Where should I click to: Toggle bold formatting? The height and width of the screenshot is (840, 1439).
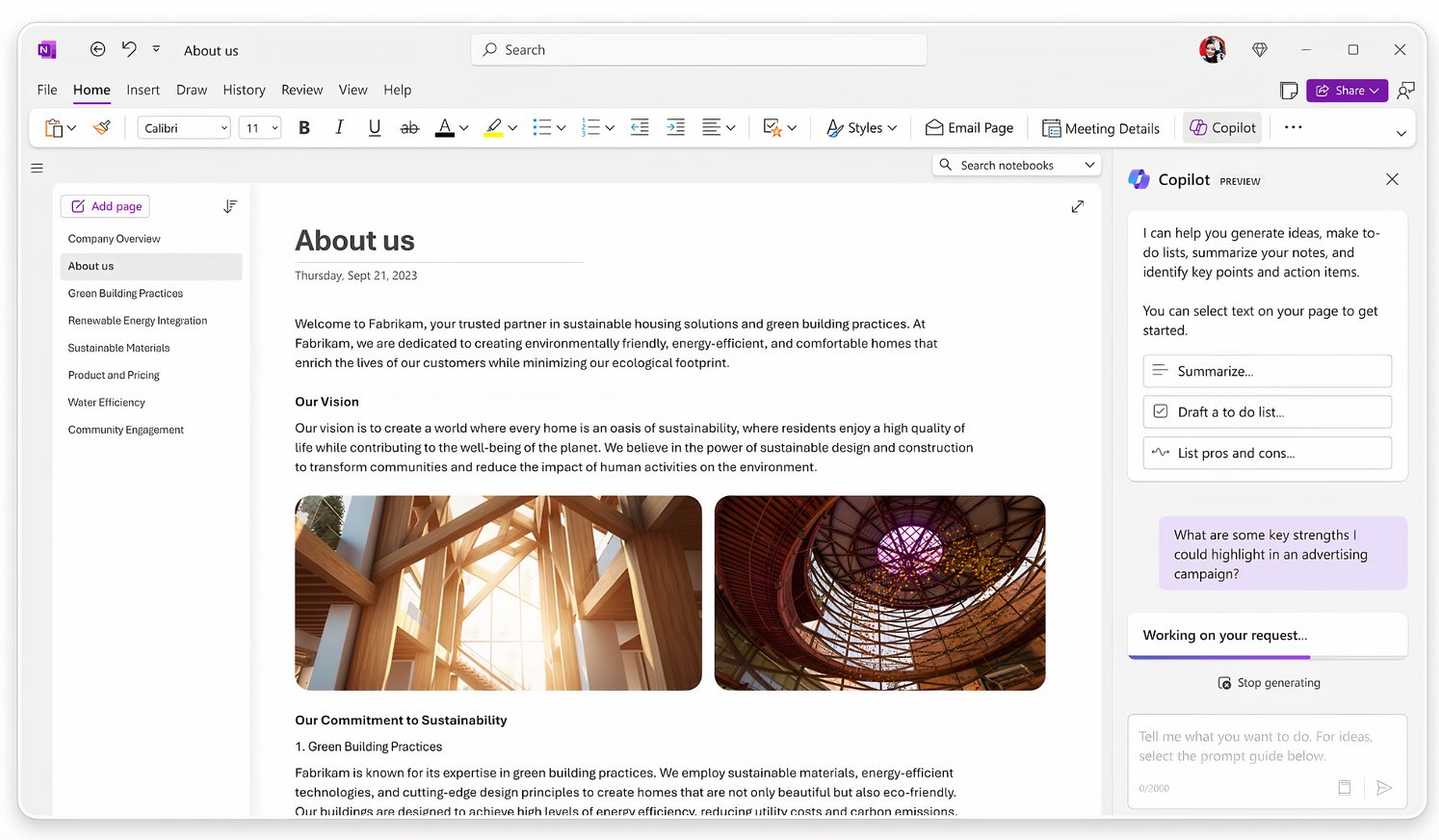tap(304, 127)
